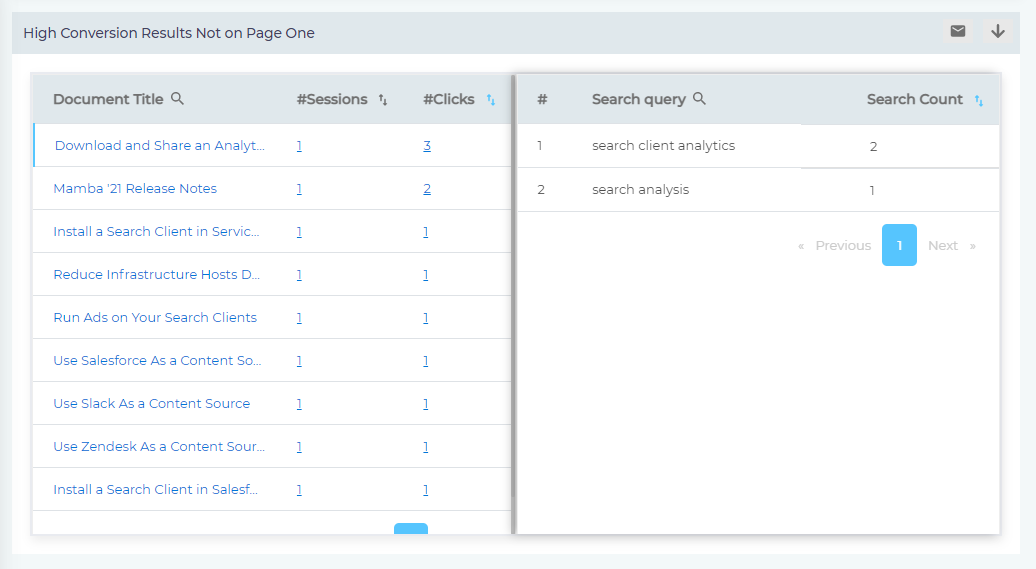The height and width of the screenshot is (569, 1036).
Task: Click the document list vertical scrollbar
Action: coord(513,300)
